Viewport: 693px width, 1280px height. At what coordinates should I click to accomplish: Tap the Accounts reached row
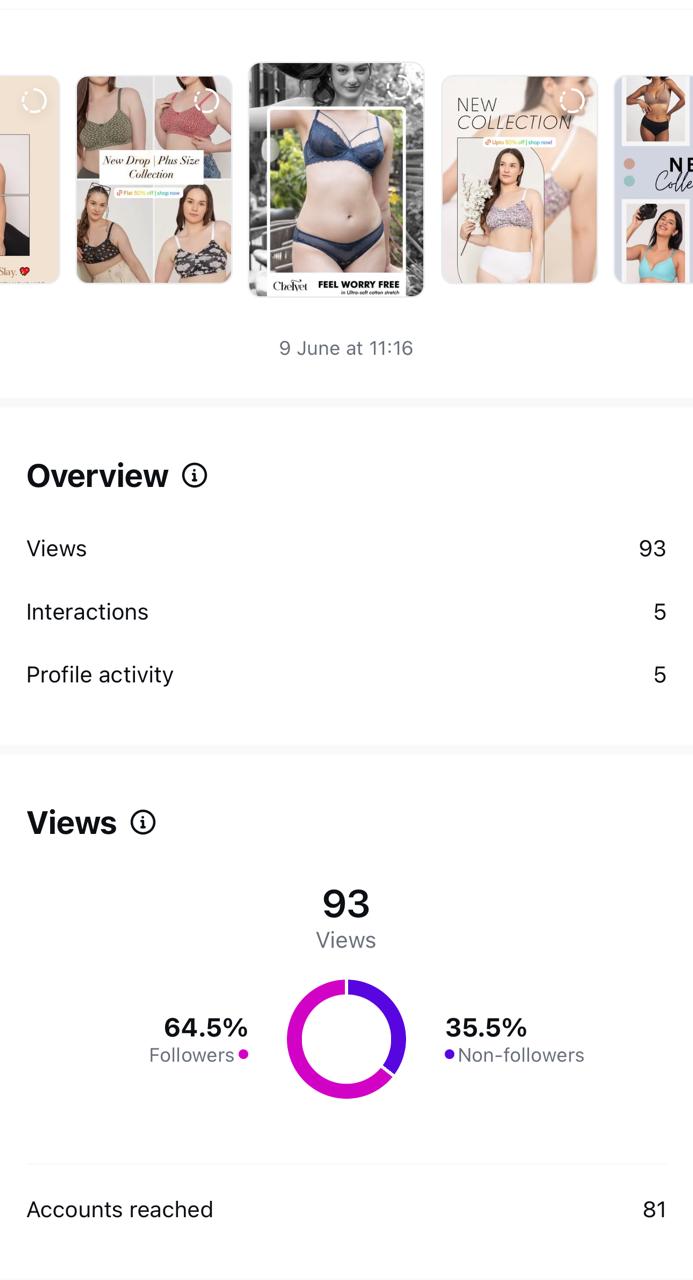tap(346, 1210)
